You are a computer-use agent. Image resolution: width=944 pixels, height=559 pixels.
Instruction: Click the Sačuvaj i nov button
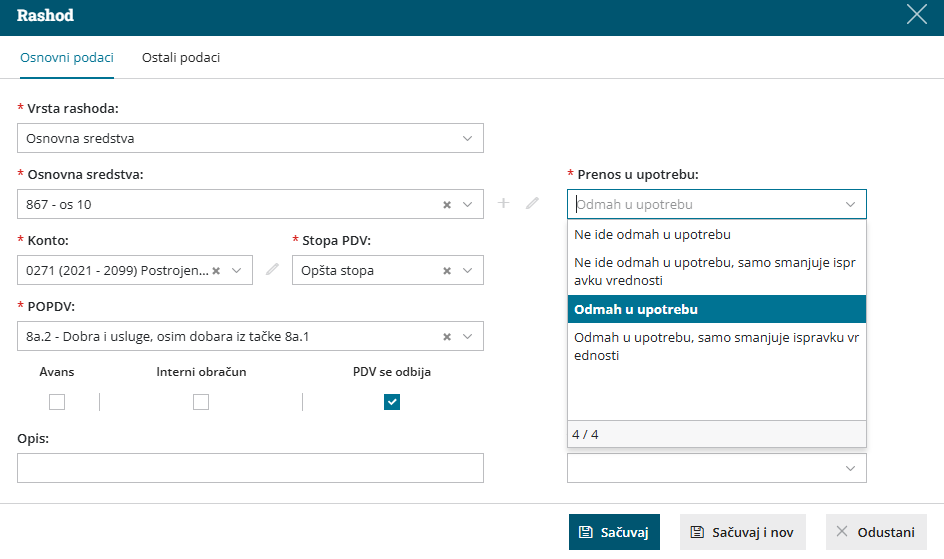coord(743,532)
